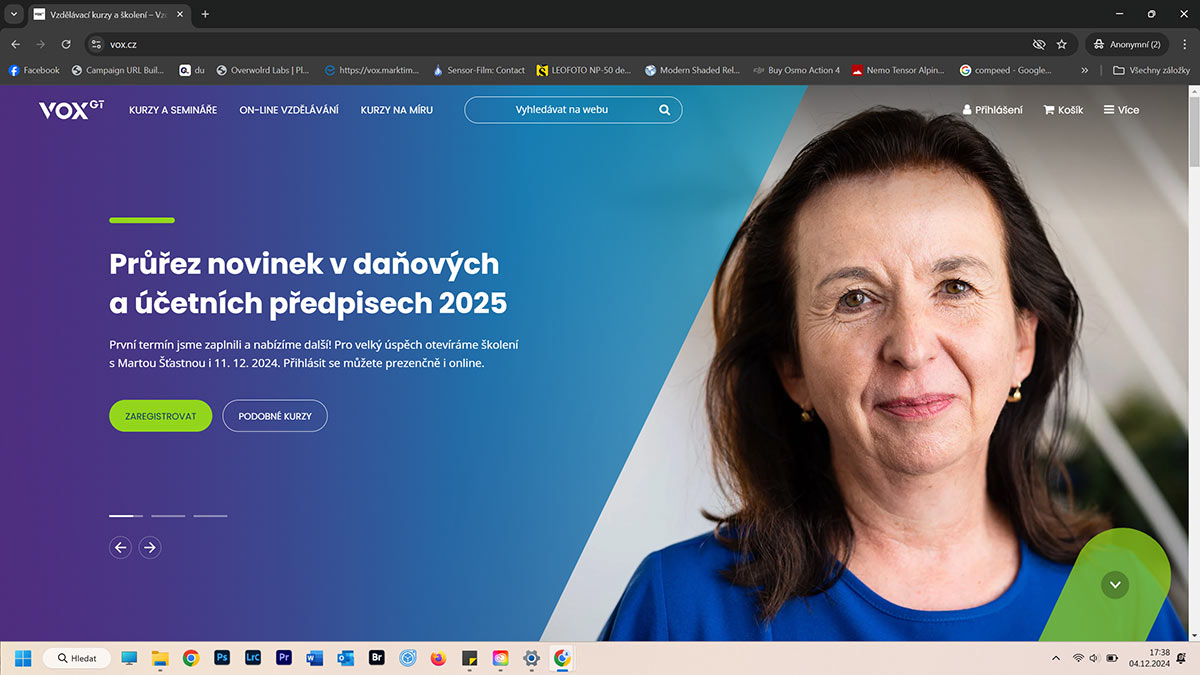This screenshot has width=1200, height=675.
Task: Click the Zaregistrovat button
Action: (x=160, y=416)
